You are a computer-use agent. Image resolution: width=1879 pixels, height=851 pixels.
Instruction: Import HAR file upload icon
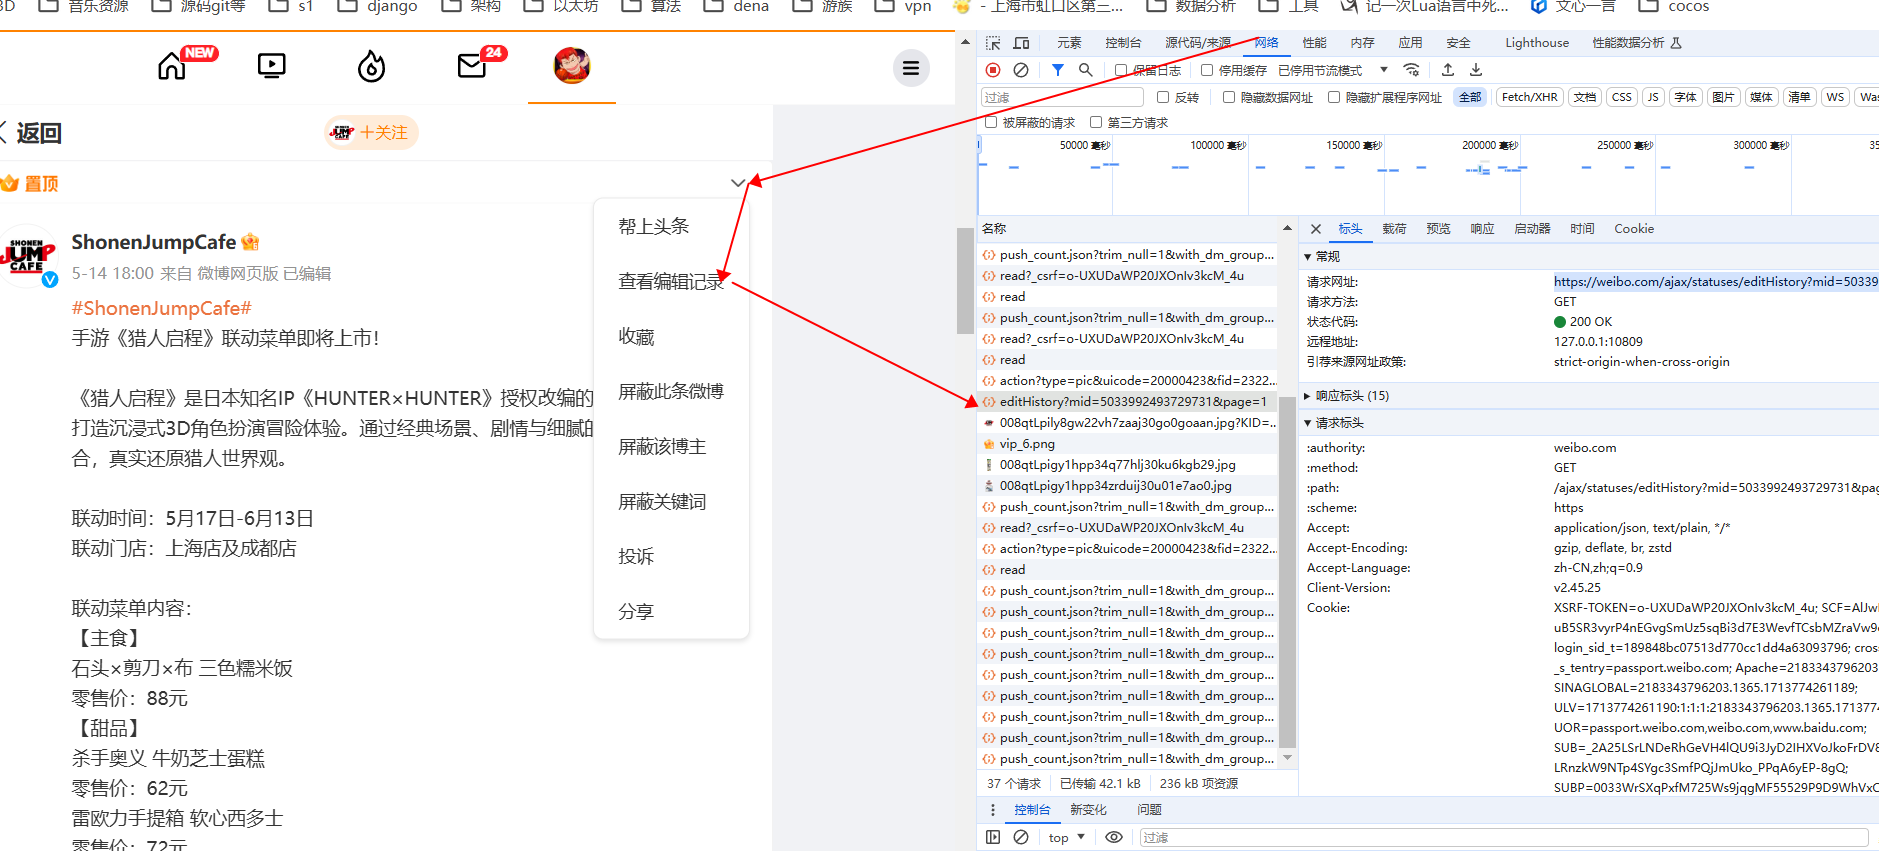click(1448, 70)
